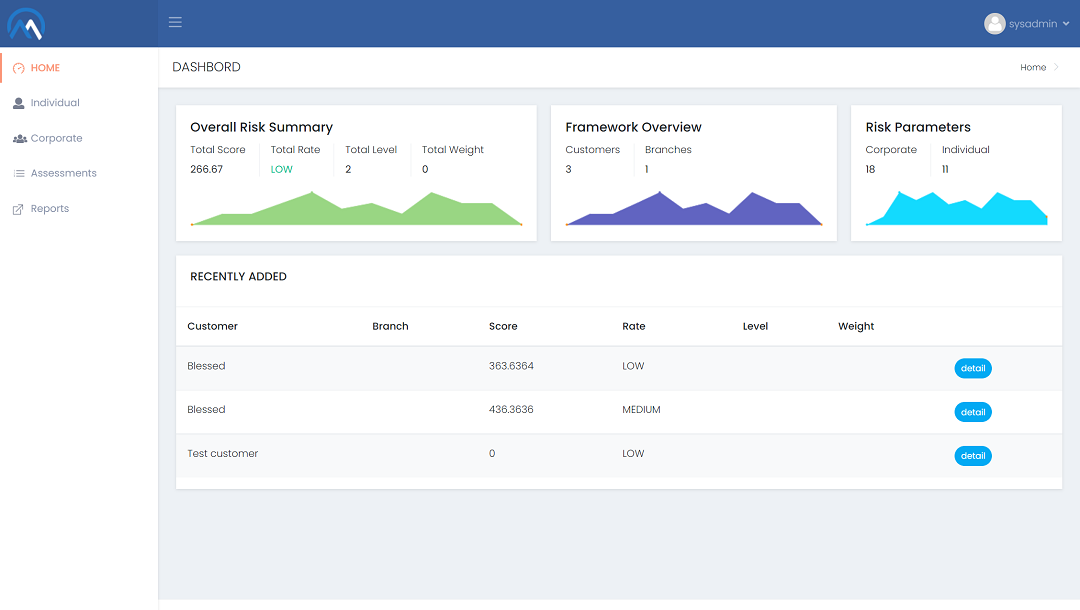Click the MEDIUM rate cell
This screenshot has height=610, width=1080.
tap(641, 409)
